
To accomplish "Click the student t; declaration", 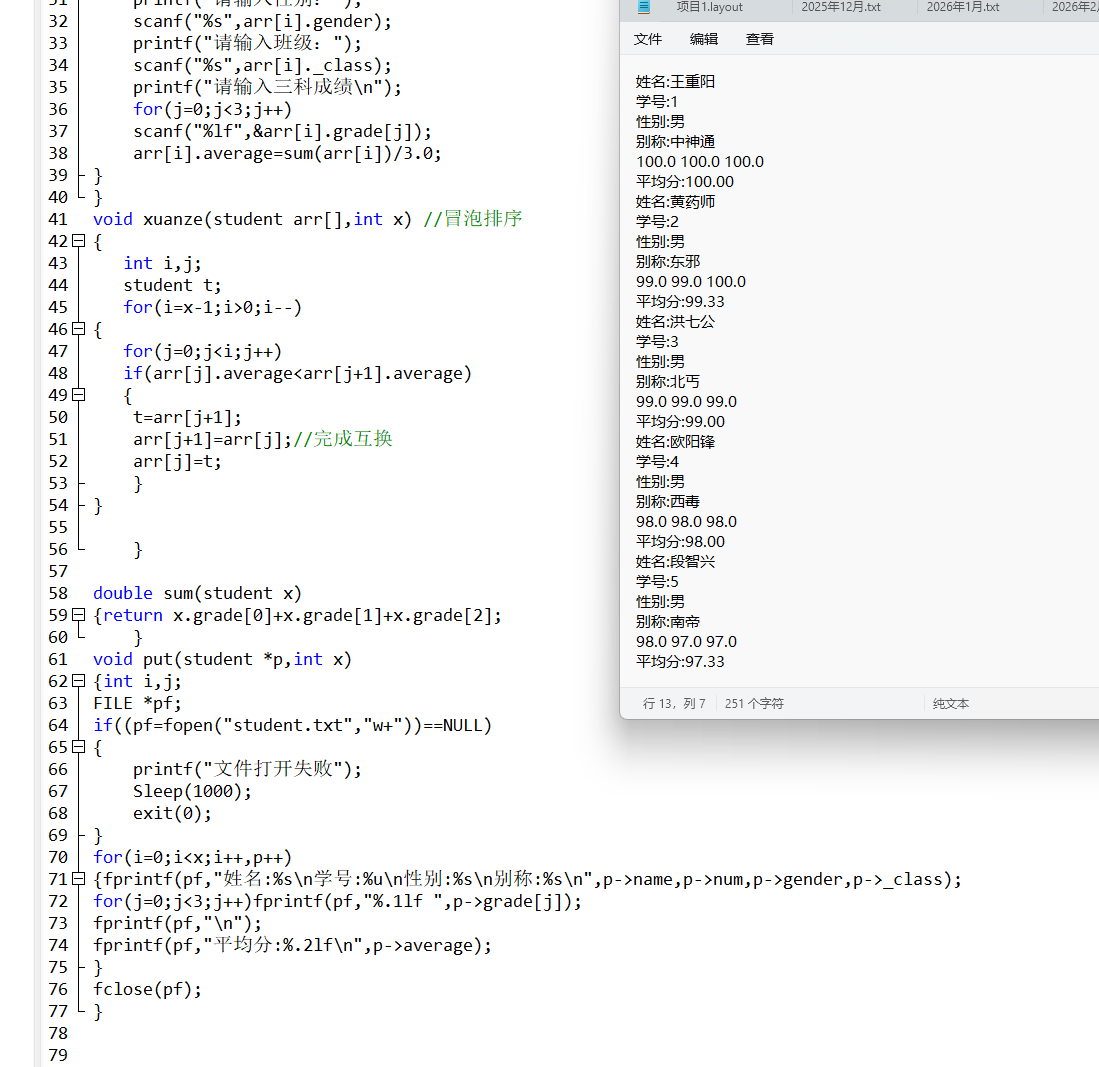I will pyautogui.click(x=172, y=285).
